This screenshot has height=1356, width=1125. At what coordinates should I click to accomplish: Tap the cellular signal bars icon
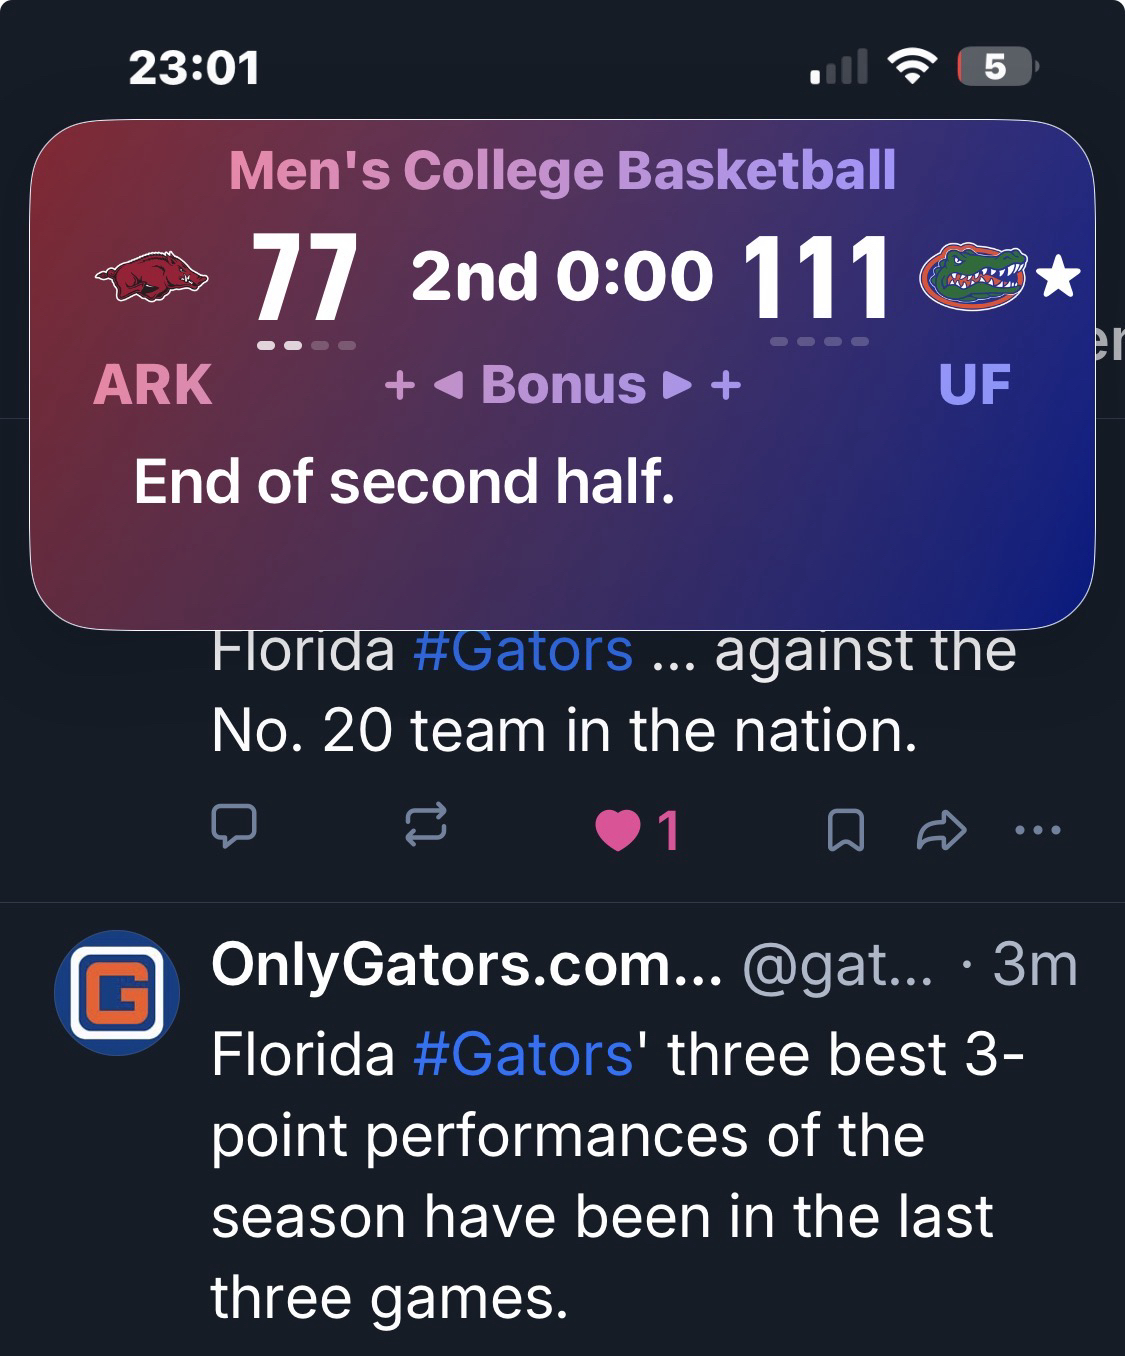pyautogui.click(x=838, y=68)
